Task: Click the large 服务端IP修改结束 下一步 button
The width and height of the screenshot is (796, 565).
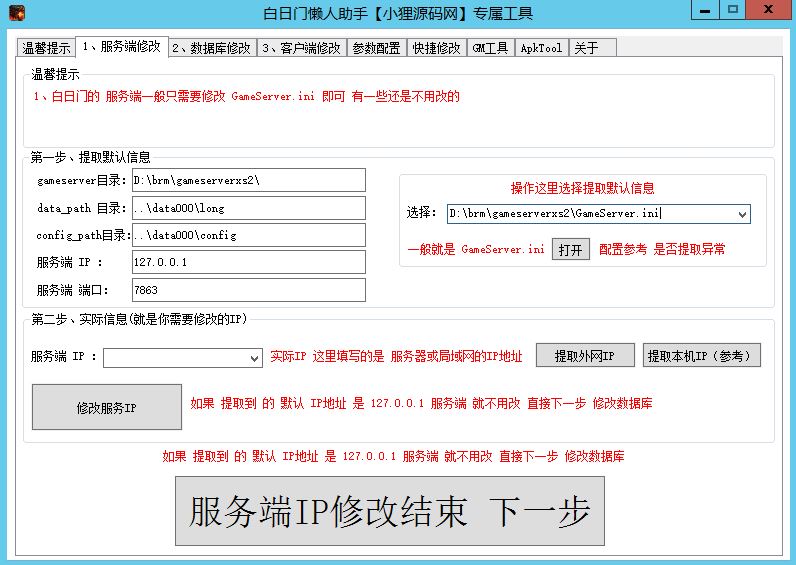Action: click(390, 511)
